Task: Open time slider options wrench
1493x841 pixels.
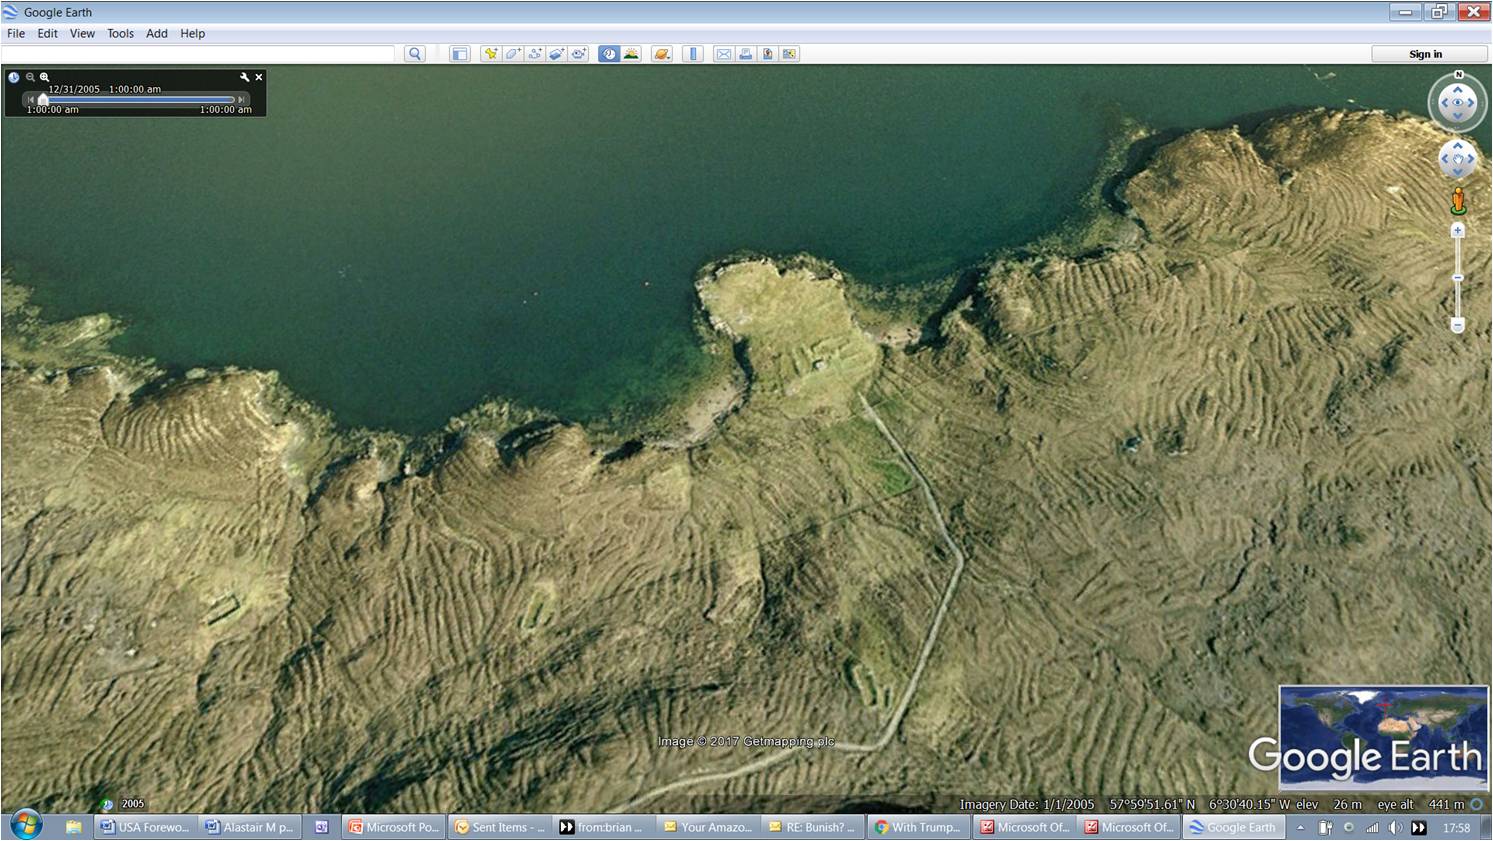Action: [244, 77]
